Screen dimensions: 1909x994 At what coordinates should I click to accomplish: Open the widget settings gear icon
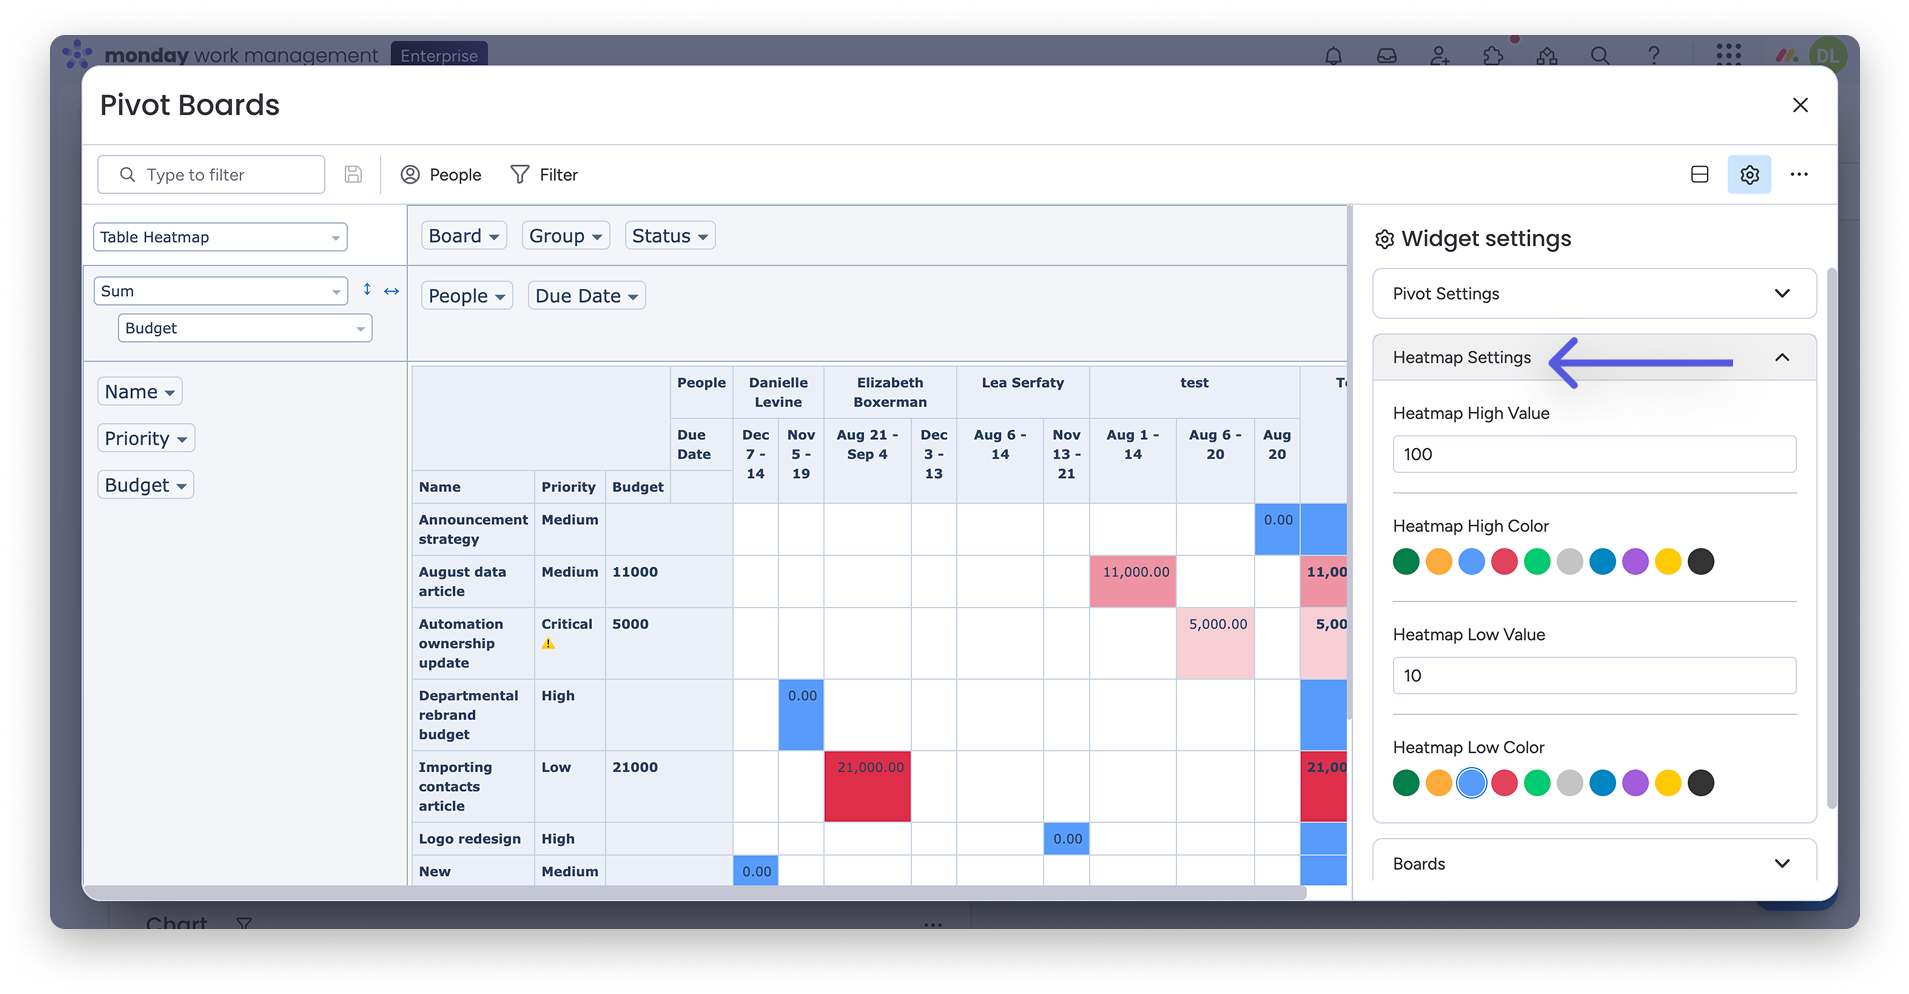pyautogui.click(x=1749, y=175)
